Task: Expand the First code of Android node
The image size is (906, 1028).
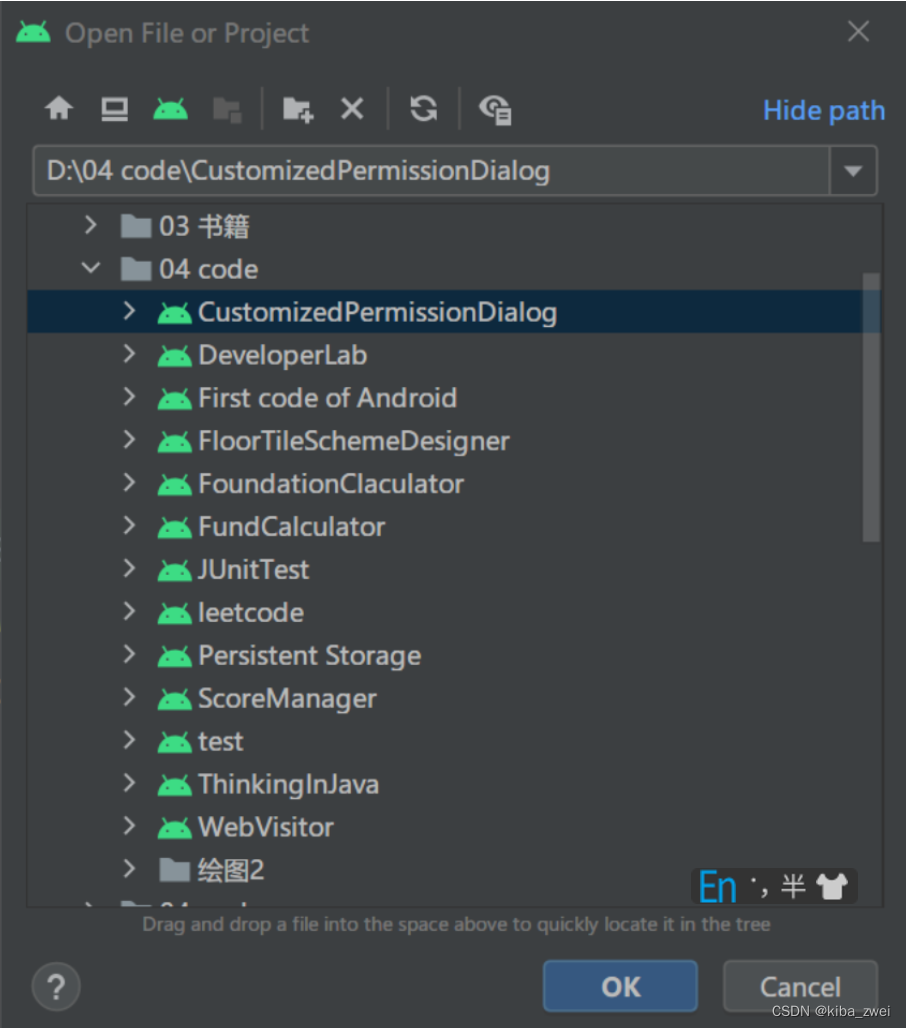Action: pyautogui.click(x=129, y=397)
